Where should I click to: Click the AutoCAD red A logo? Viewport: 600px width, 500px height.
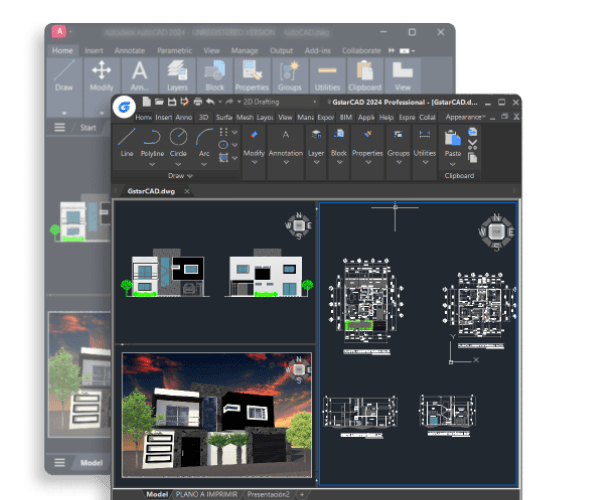click(59, 31)
